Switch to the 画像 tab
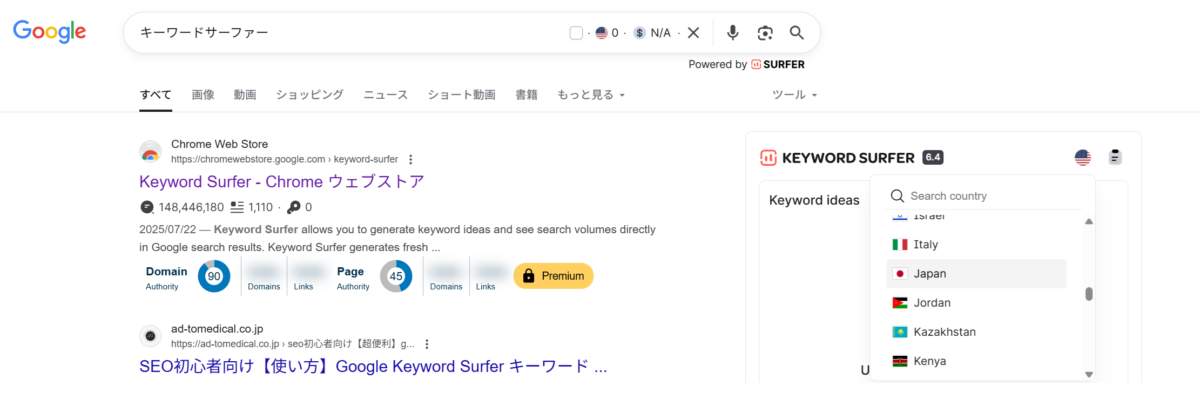Screen dimensions: 1200x406 tap(203, 95)
